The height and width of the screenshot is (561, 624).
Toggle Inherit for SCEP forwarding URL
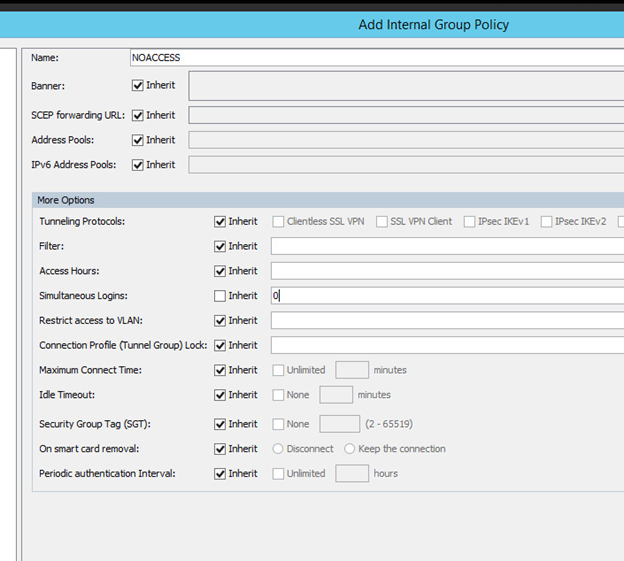138,115
